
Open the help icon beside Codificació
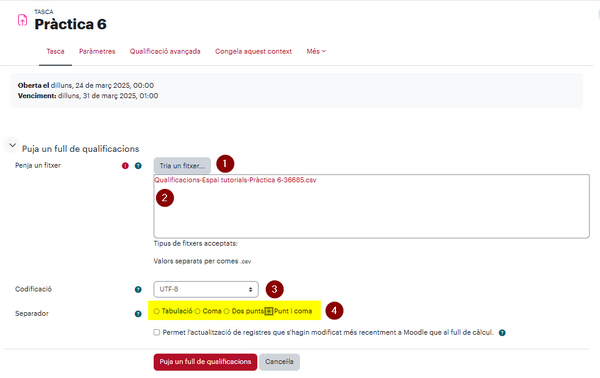pyautogui.click(x=138, y=290)
